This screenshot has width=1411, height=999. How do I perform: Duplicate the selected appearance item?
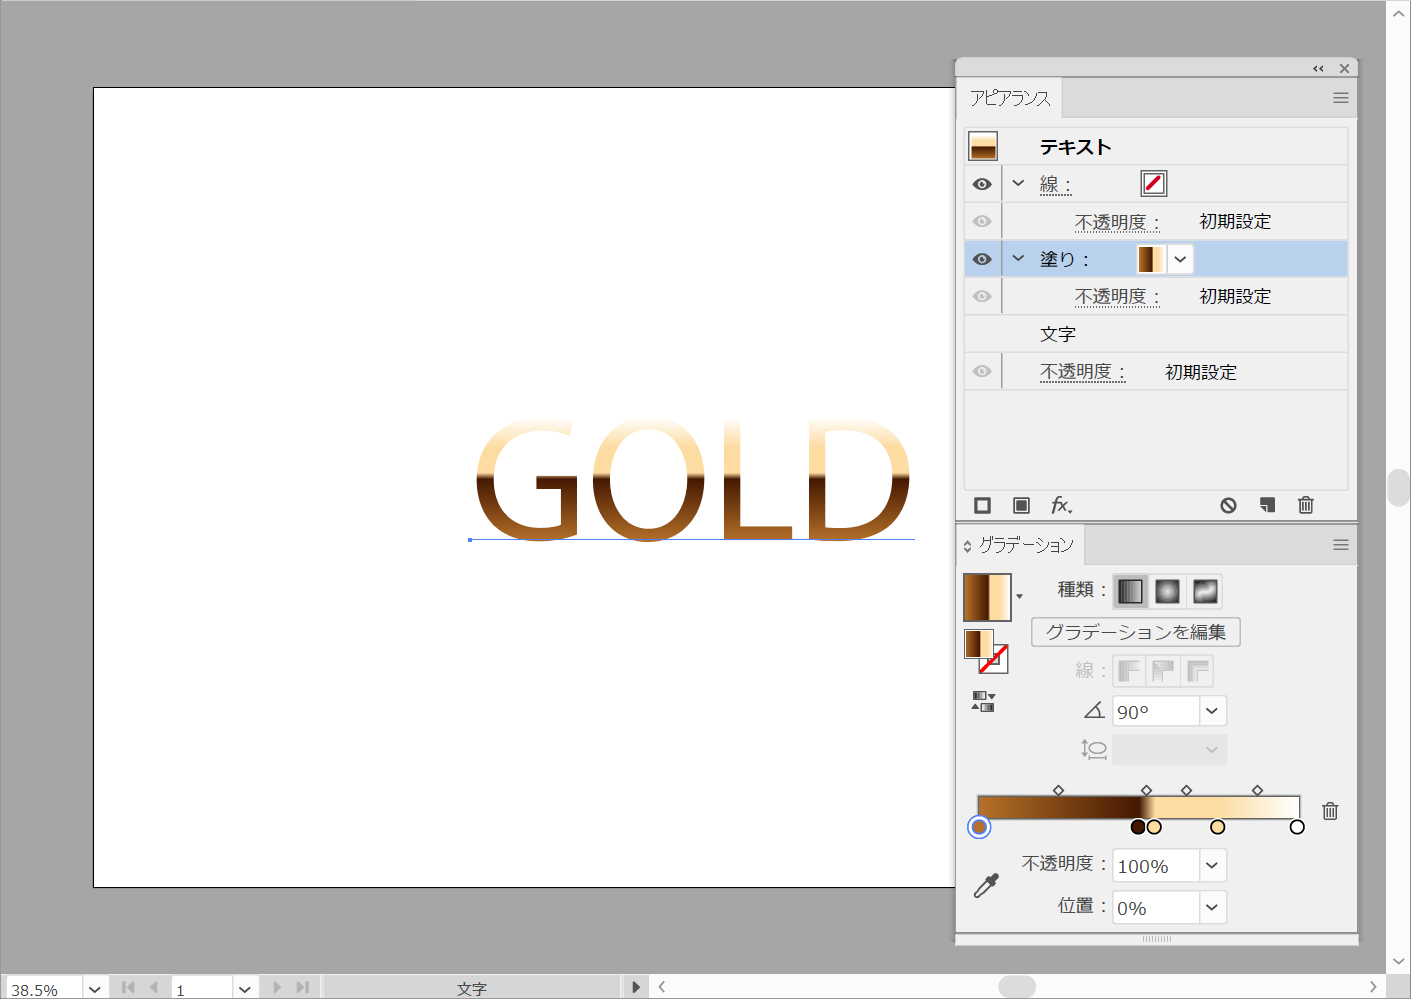1267,506
